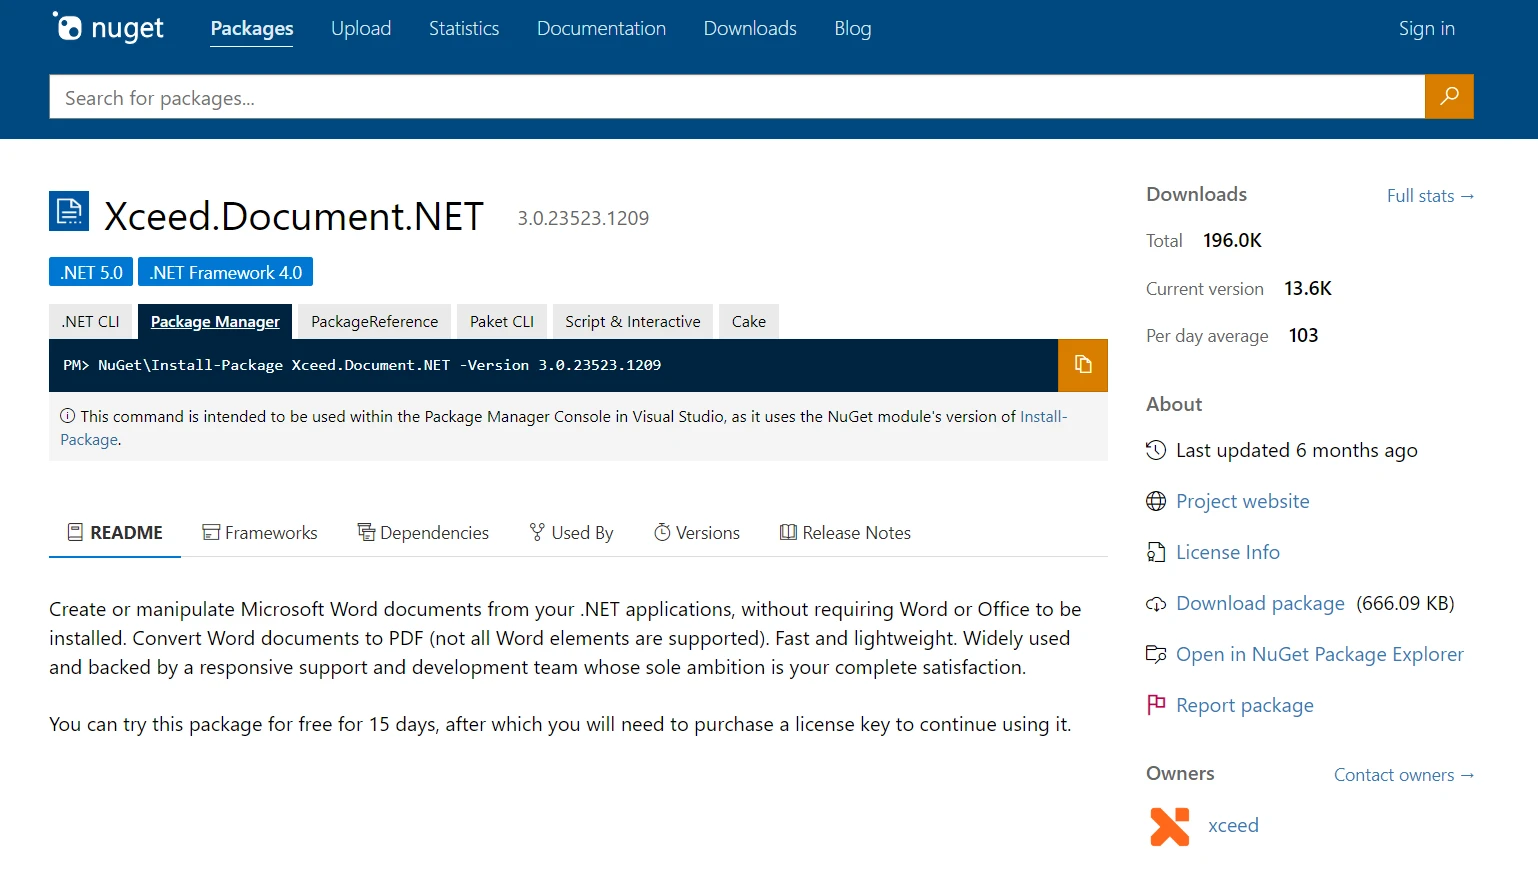Click the Last updated 6 months ago text

click(x=1296, y=450)
